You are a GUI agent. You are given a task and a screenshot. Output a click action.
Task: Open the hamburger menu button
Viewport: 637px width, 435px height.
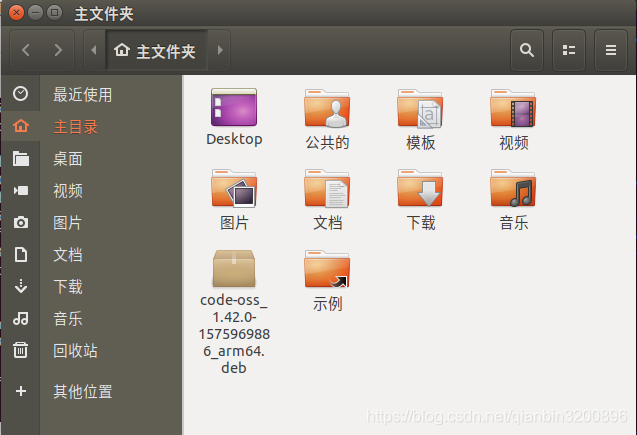(x=611, y=50)
